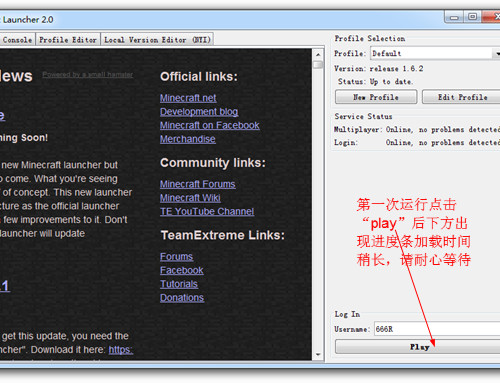
Task: Open the Merchandise link
Action: (188, 139)
